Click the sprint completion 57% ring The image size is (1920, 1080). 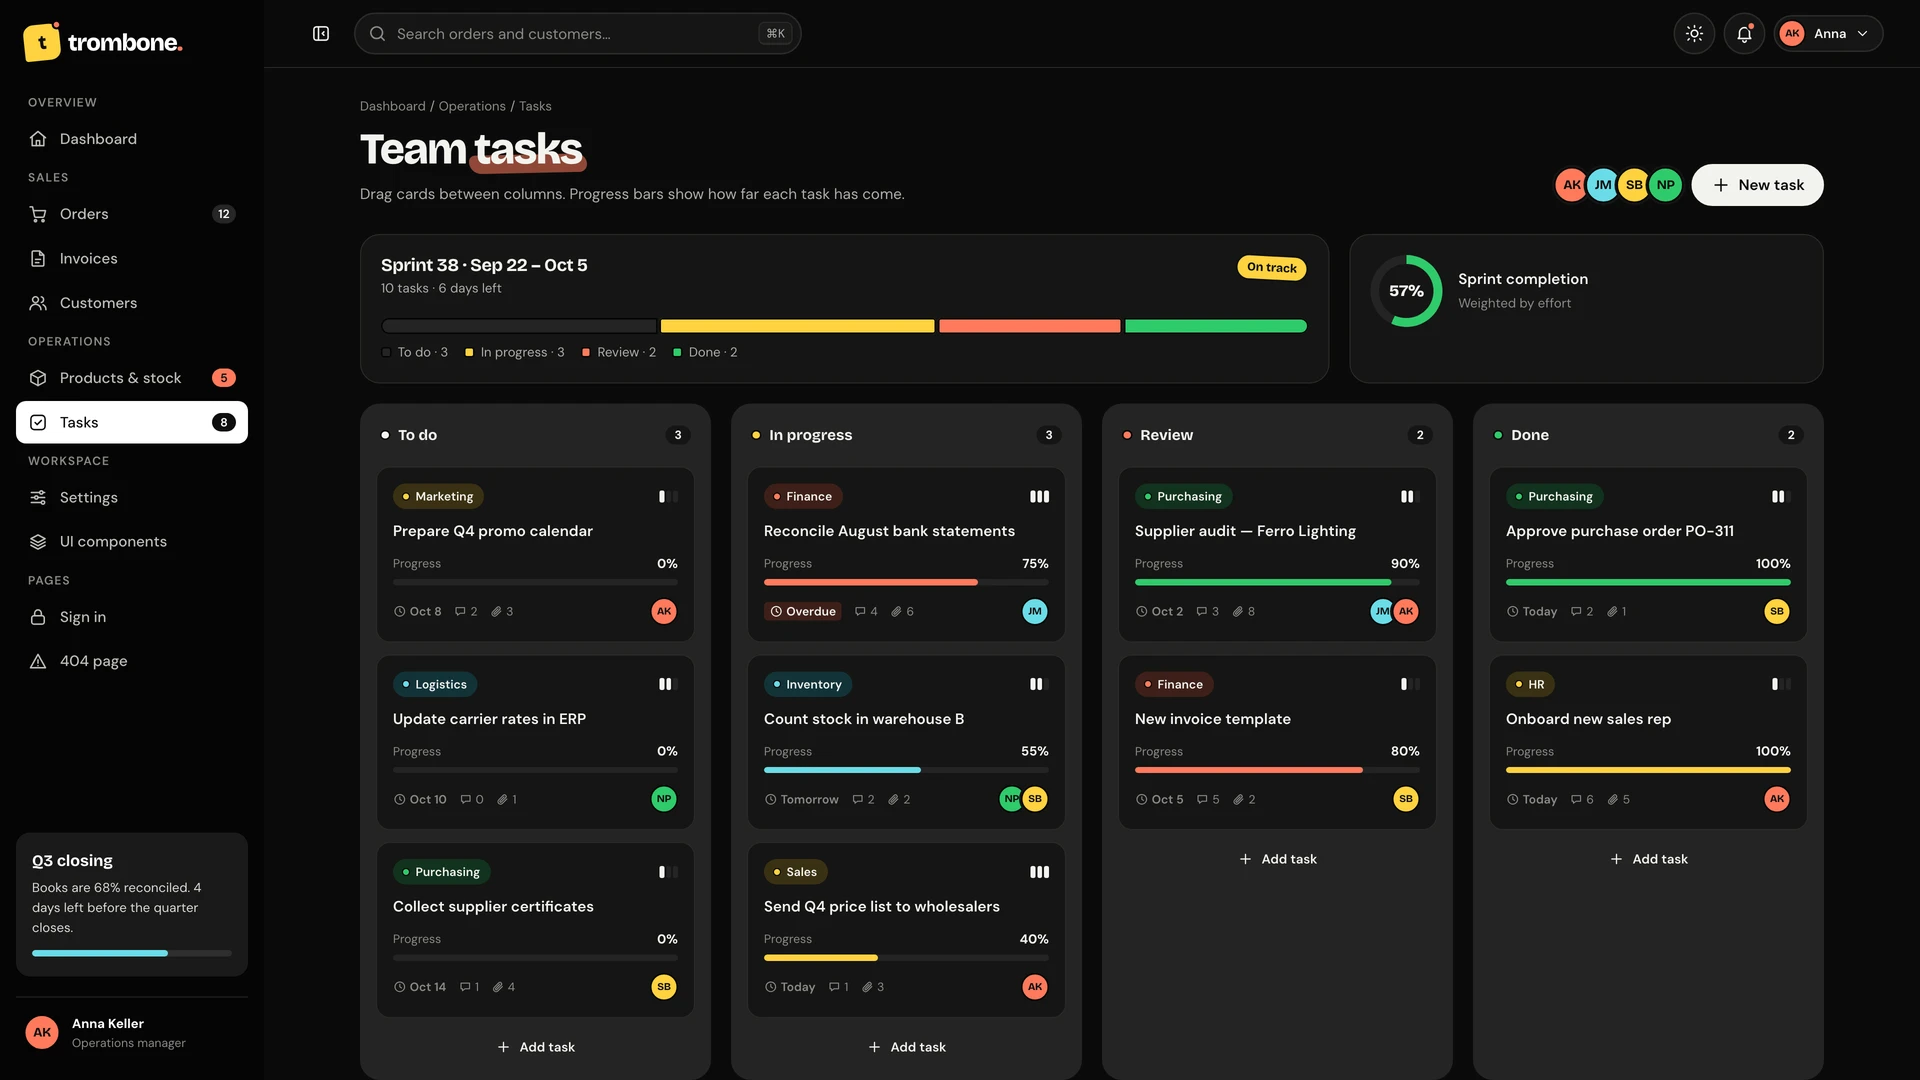(x=1406, y=291)
